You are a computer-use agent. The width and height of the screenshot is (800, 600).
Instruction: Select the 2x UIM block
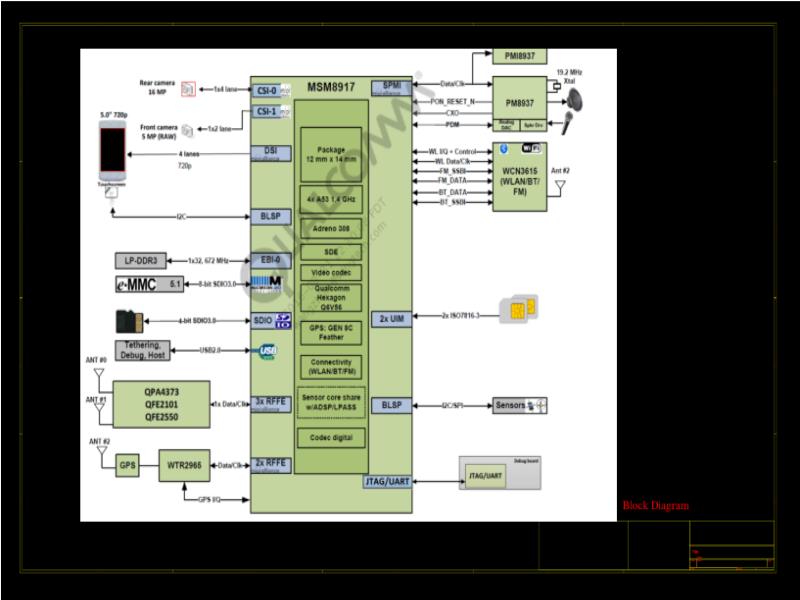coord(391,319)
